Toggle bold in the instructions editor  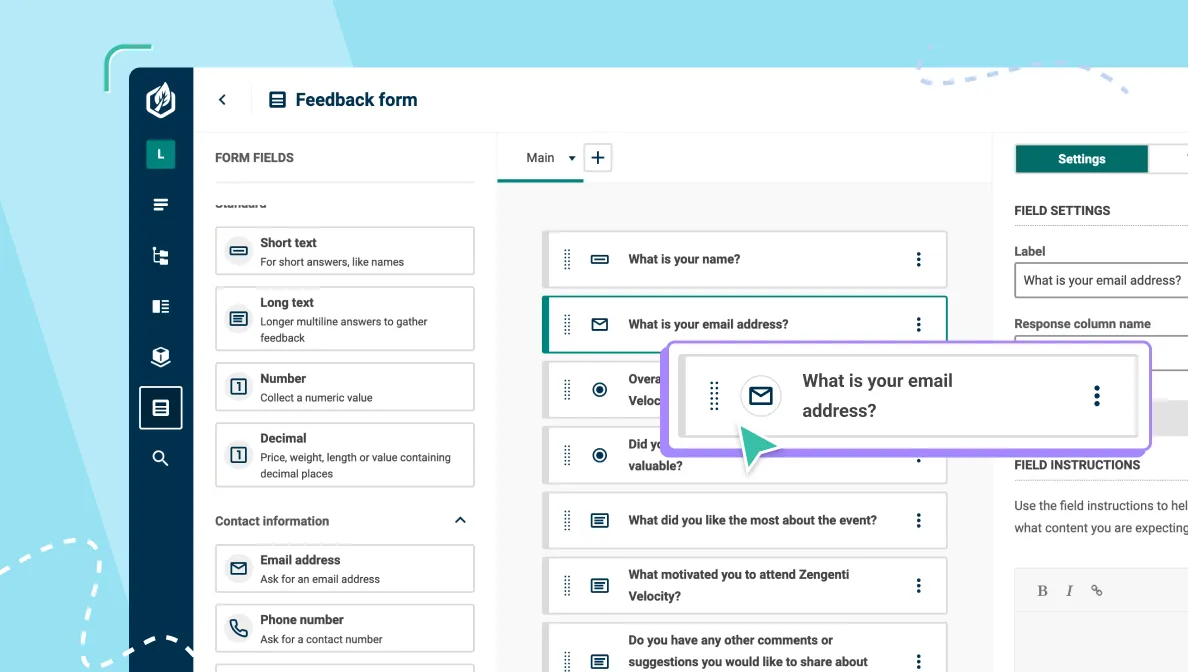point(1043,591)
